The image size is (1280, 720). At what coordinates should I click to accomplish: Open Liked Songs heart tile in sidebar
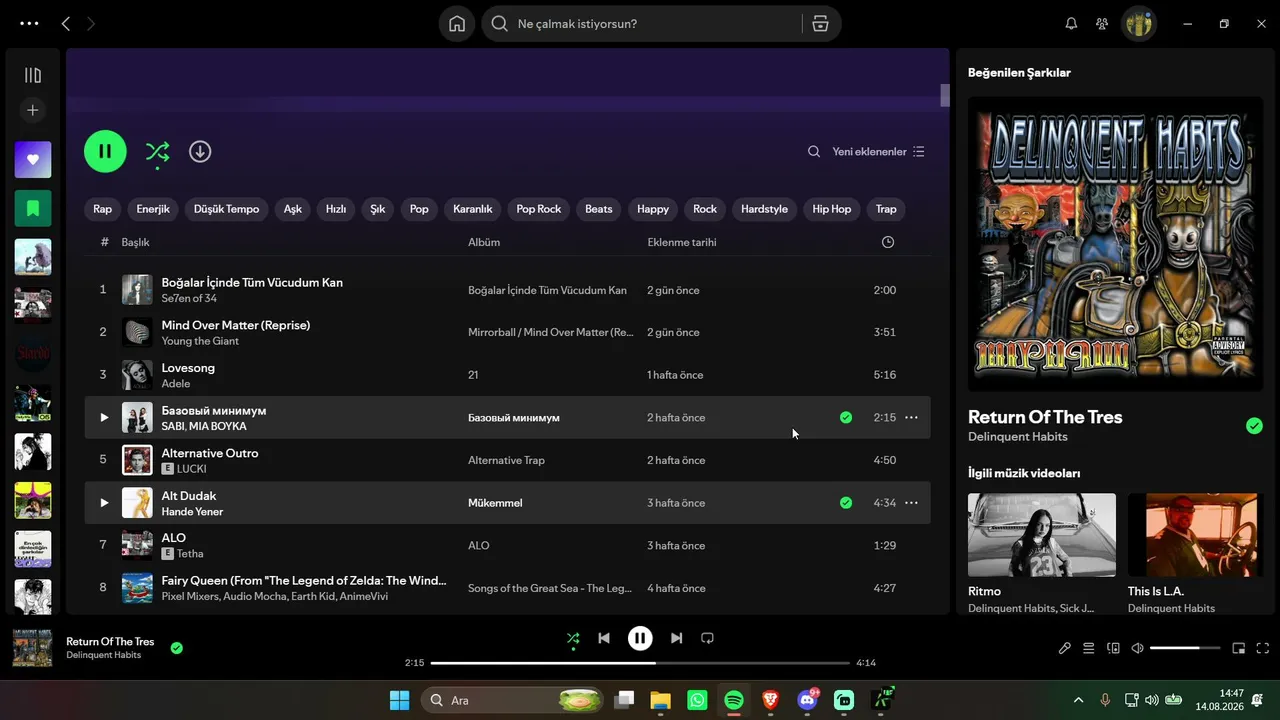(x=33, y=160)
